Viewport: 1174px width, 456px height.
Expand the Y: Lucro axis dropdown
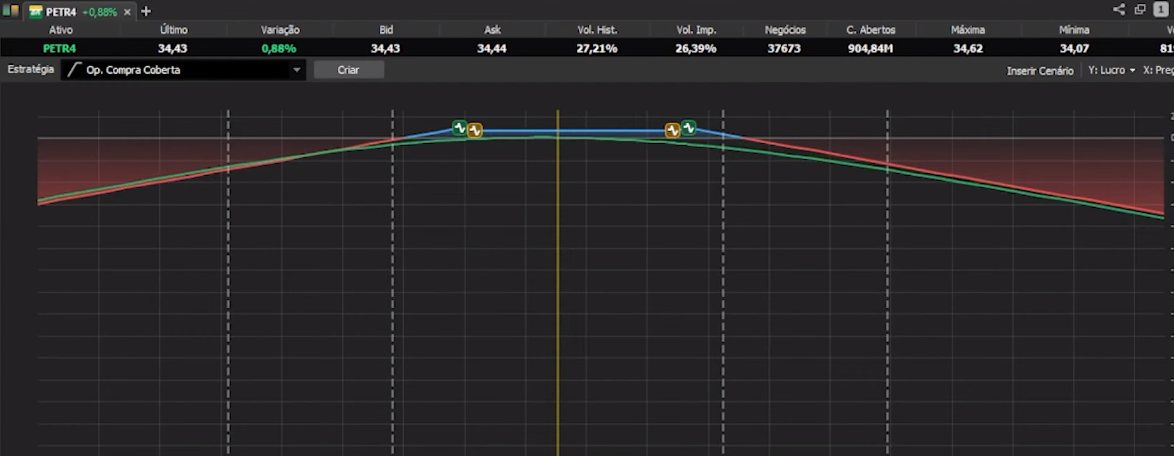[1111, 71]
